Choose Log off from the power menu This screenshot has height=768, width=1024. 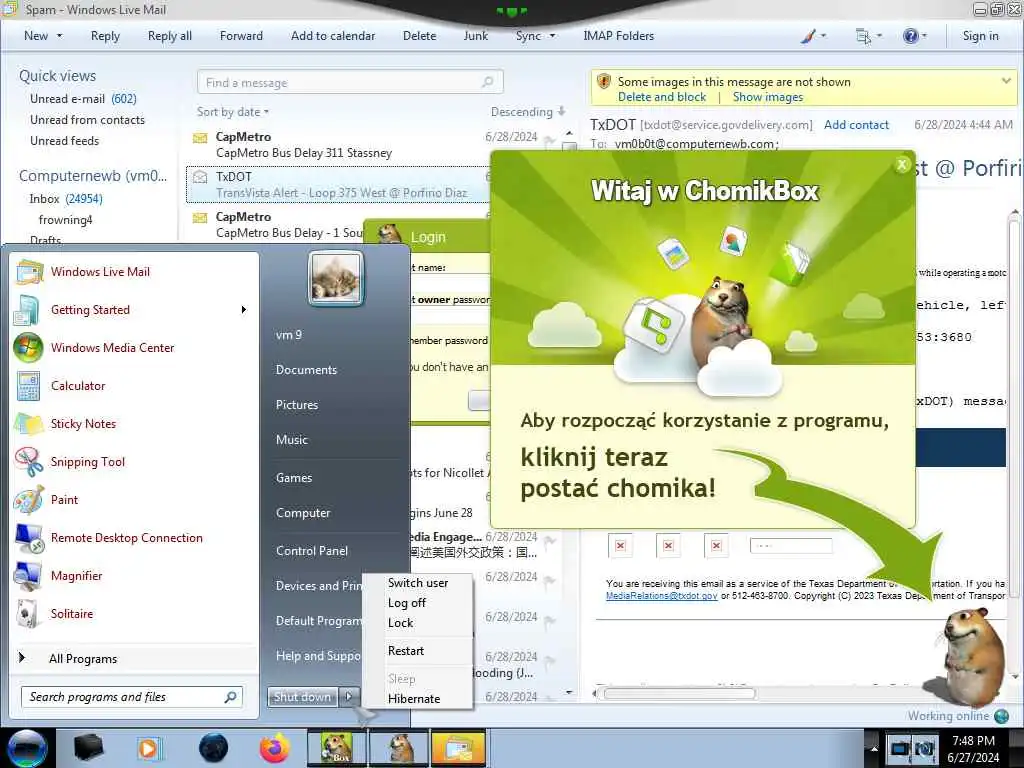(407, 603)
